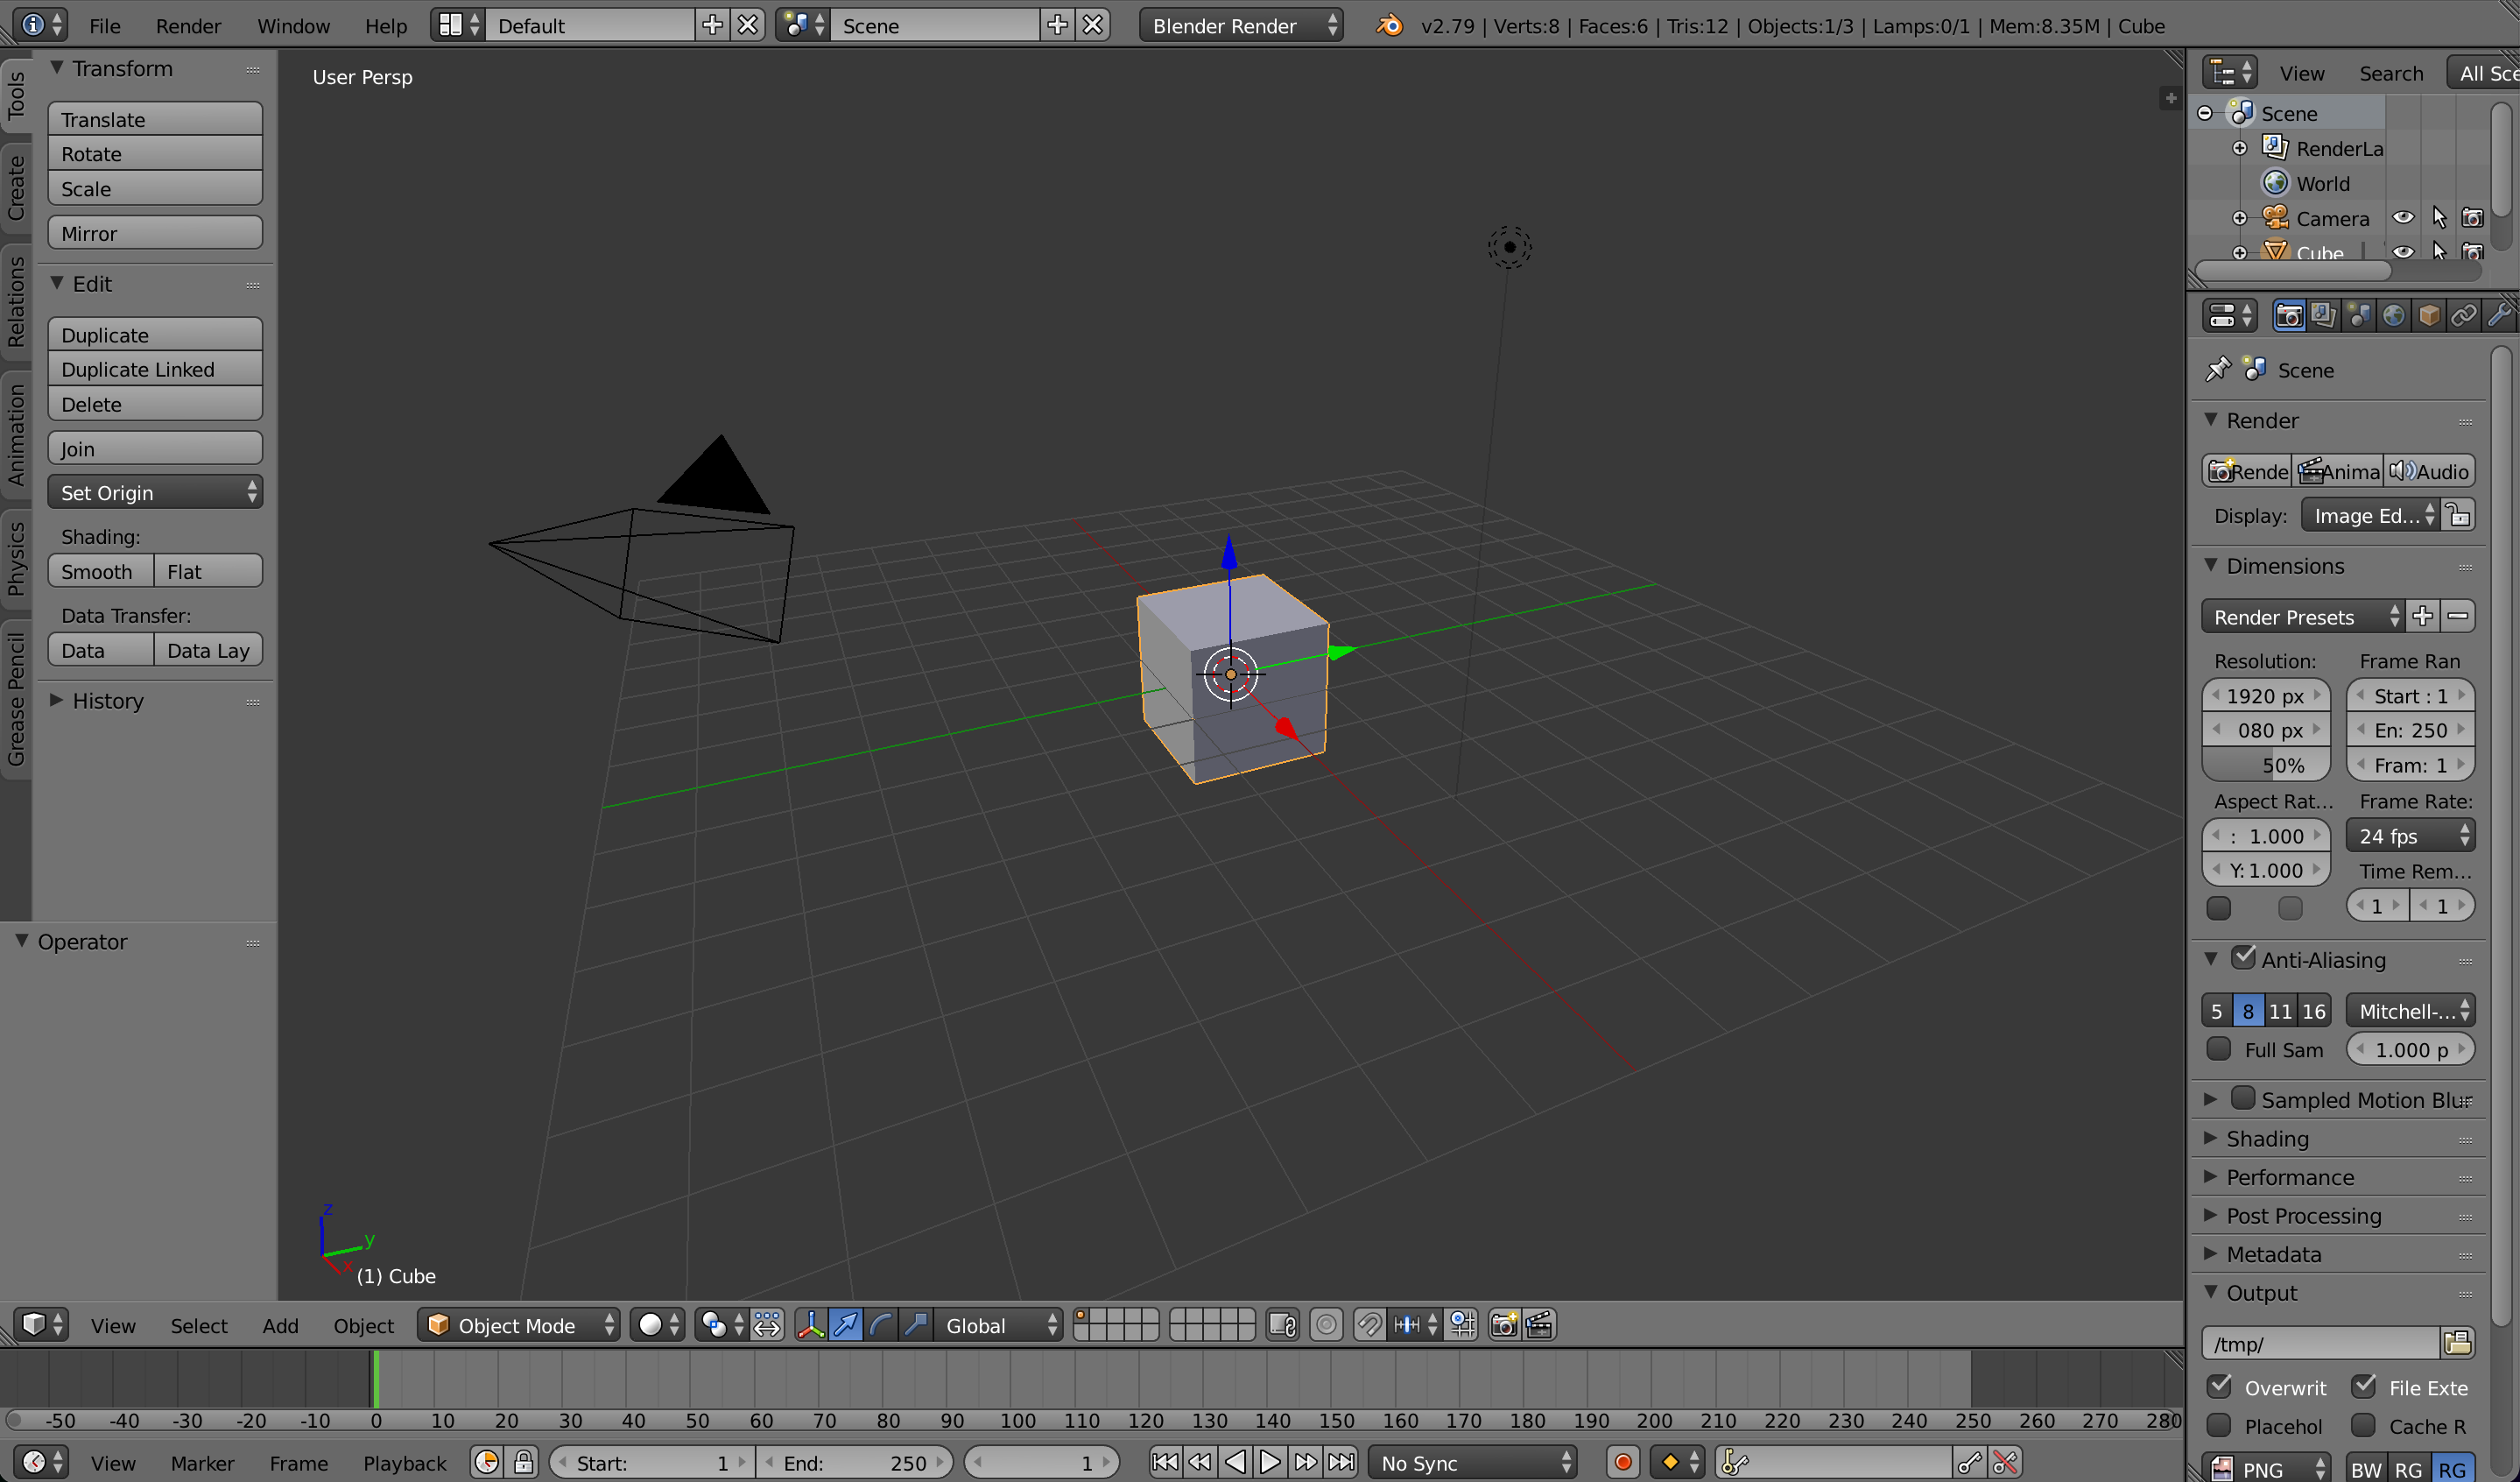Image resolution: width=2520 pixels, height=1482 pixels.
Task: Open the Object Mode dropdown
Action: click(x=519, y=1325)
